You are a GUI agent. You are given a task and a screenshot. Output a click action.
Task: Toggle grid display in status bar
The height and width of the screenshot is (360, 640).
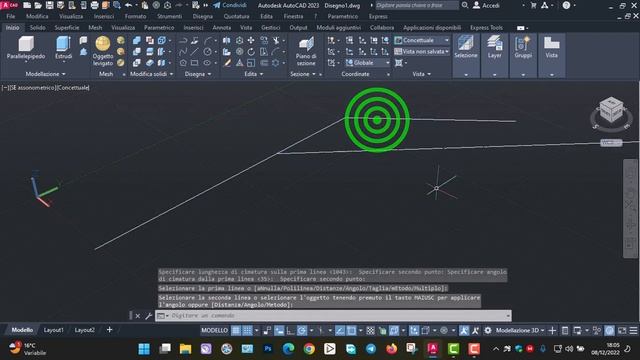pyautogui.click(x=236, y=331)
